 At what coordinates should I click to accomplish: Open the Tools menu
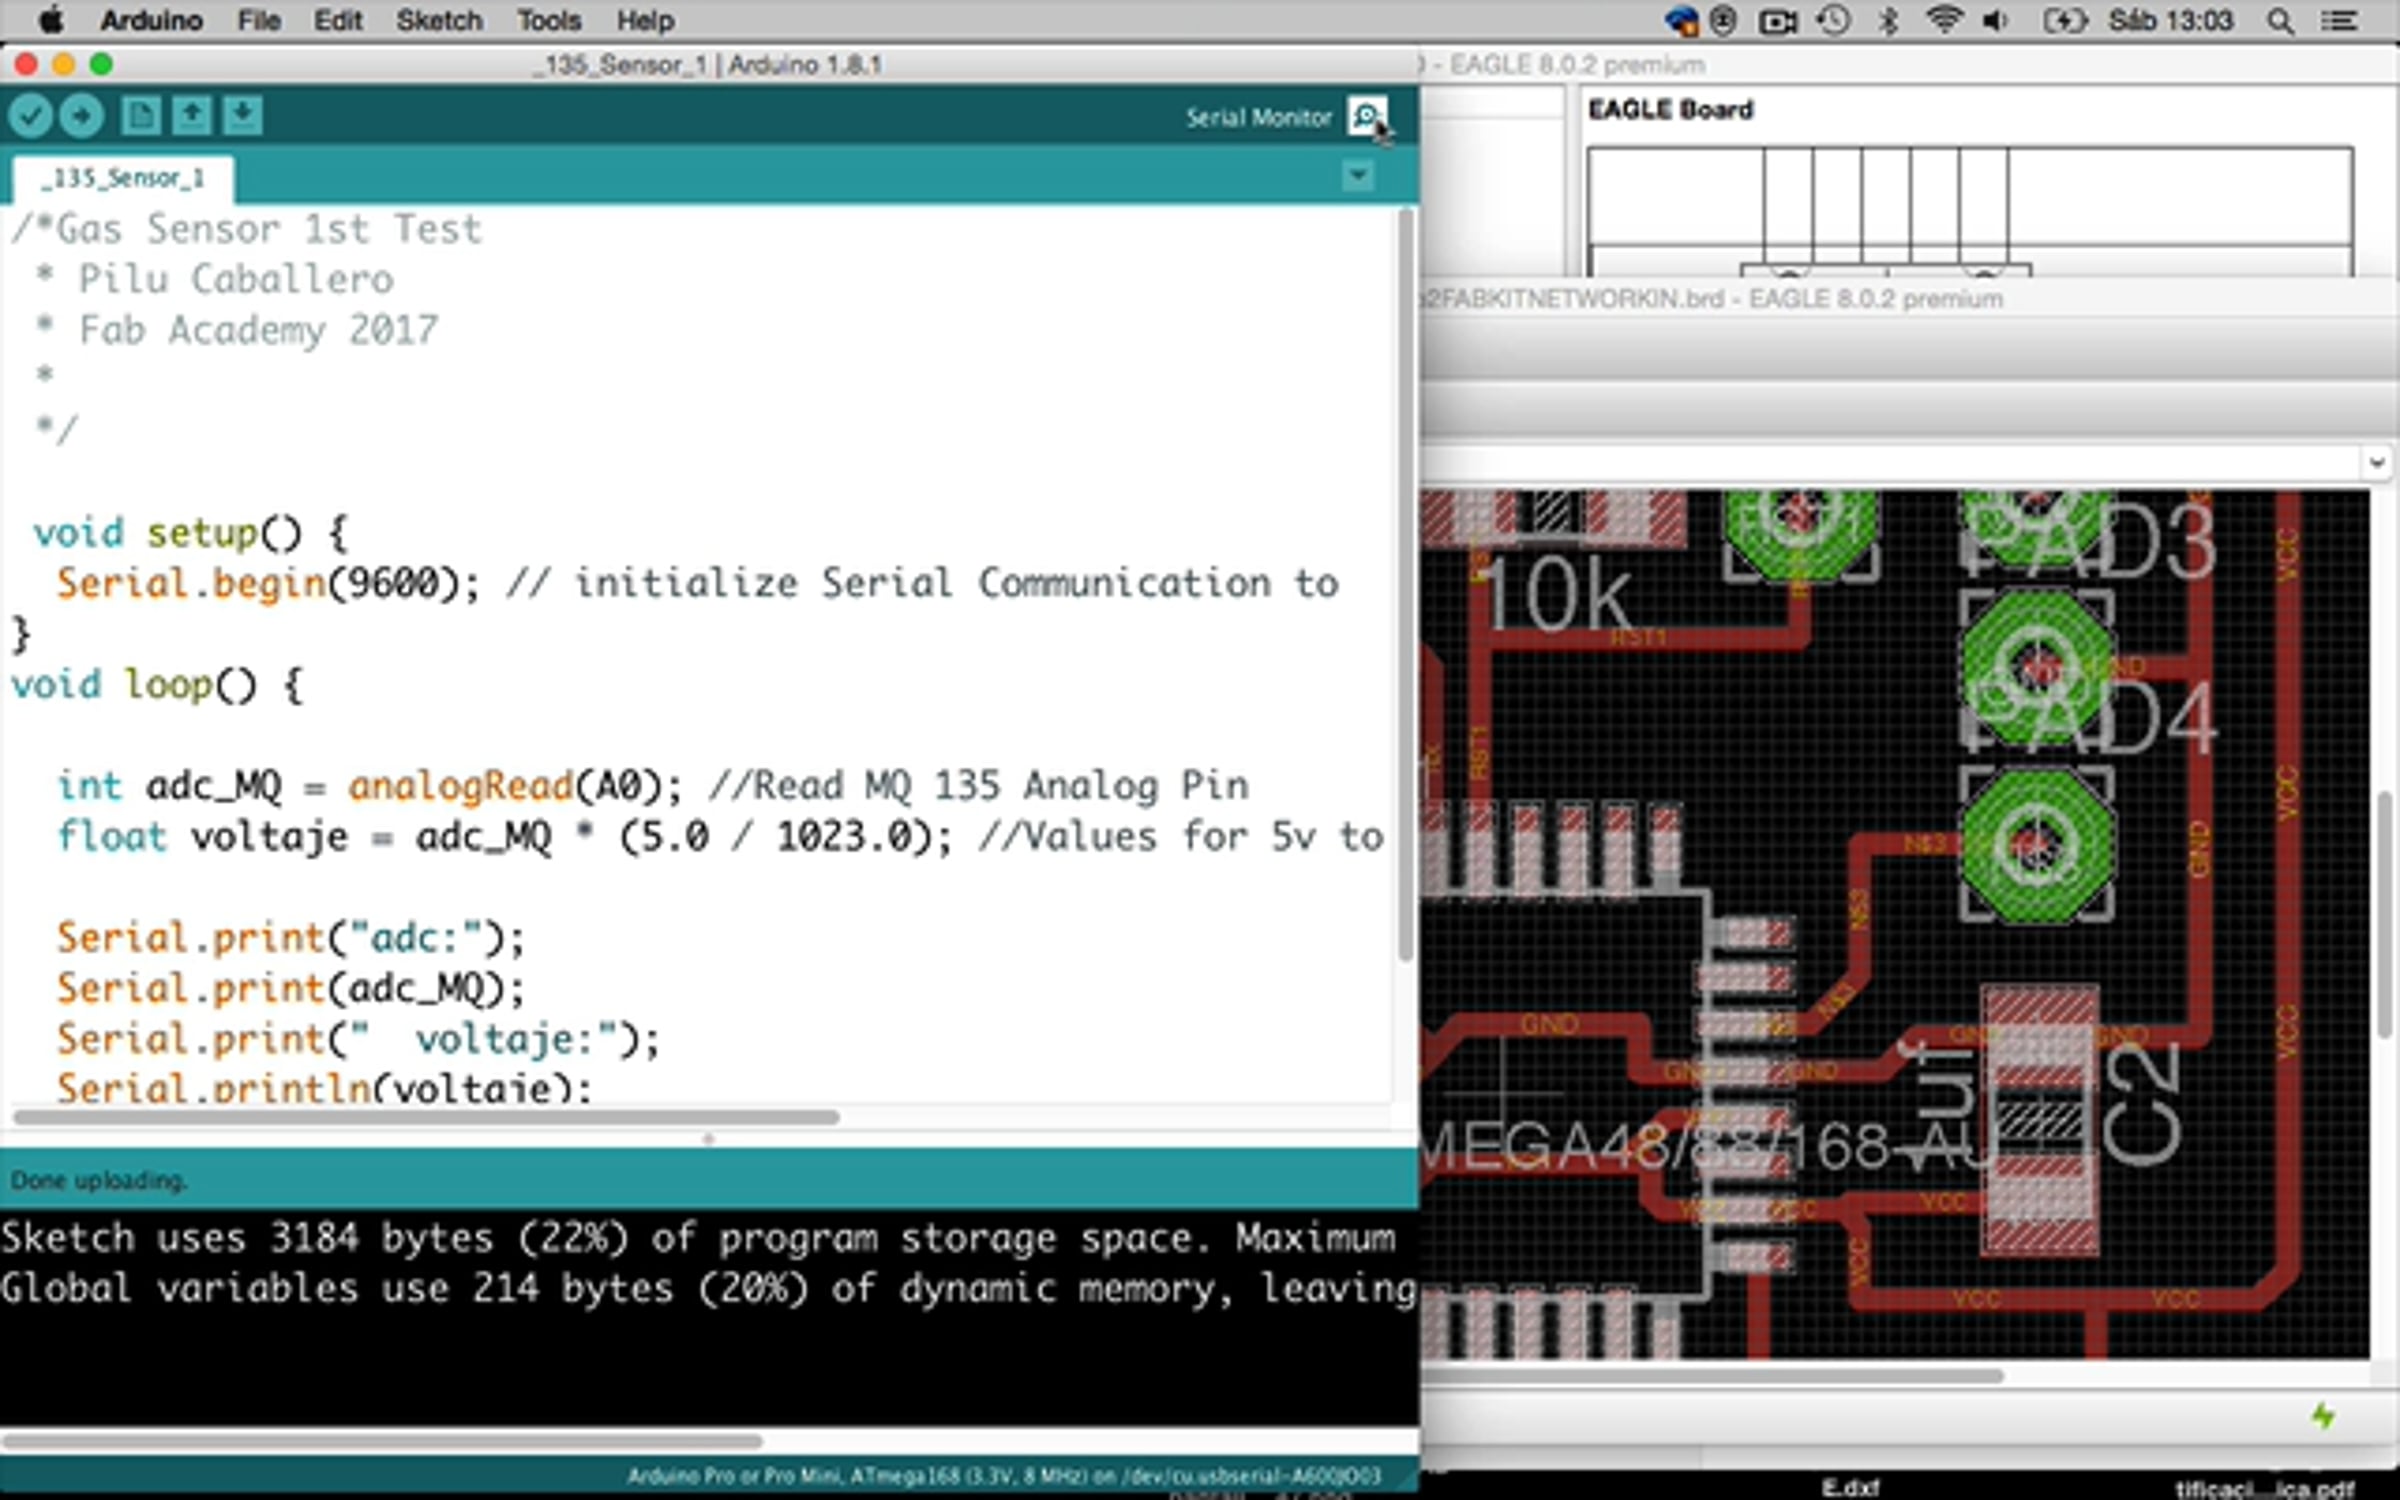549,20
